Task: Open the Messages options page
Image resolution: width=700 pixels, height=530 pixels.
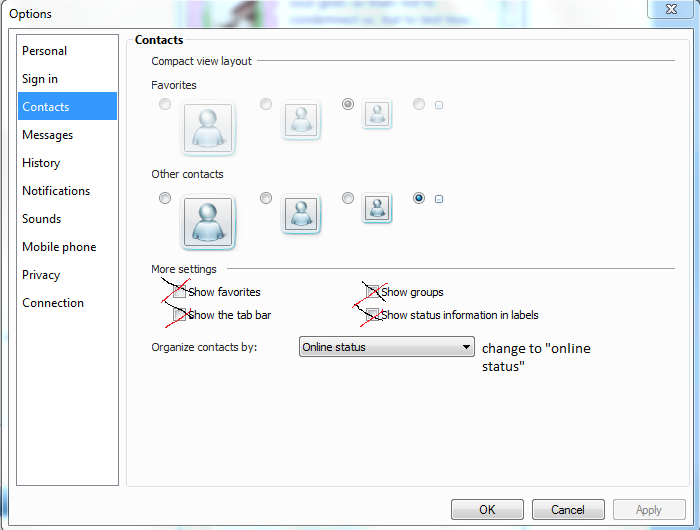Action: point(67,135)
